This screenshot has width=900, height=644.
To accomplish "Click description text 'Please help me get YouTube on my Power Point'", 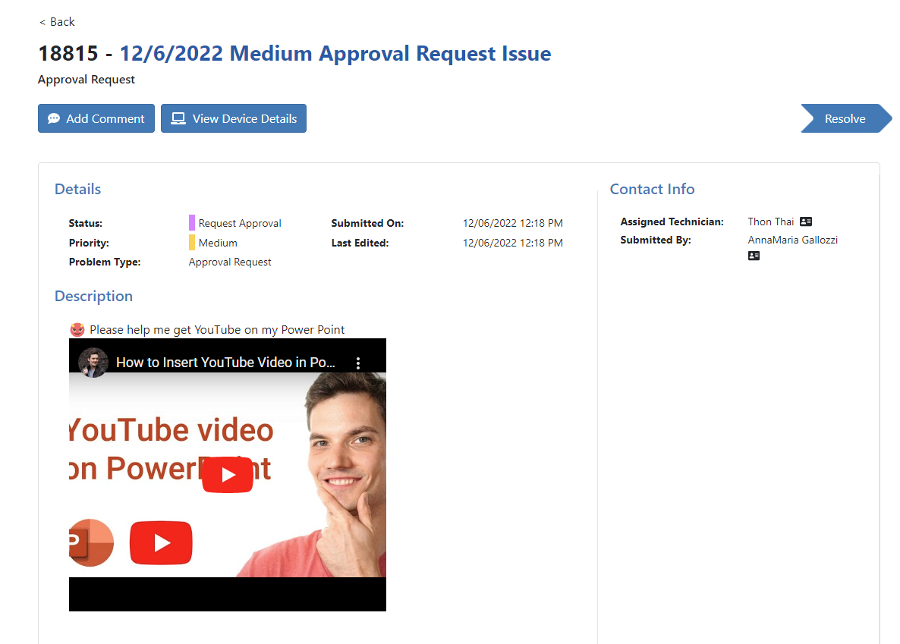I will tap(217, 330).
